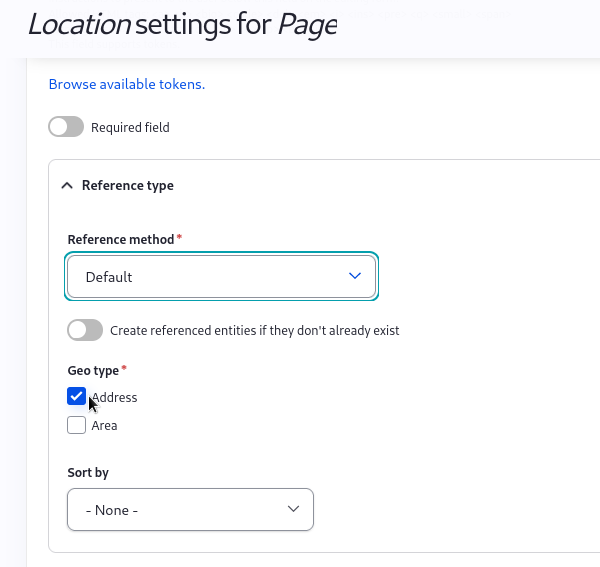Image resolution: width=600 pixels, height=567 pixels.
Task: Toggle the Required field switch
Action: point(66,127)
